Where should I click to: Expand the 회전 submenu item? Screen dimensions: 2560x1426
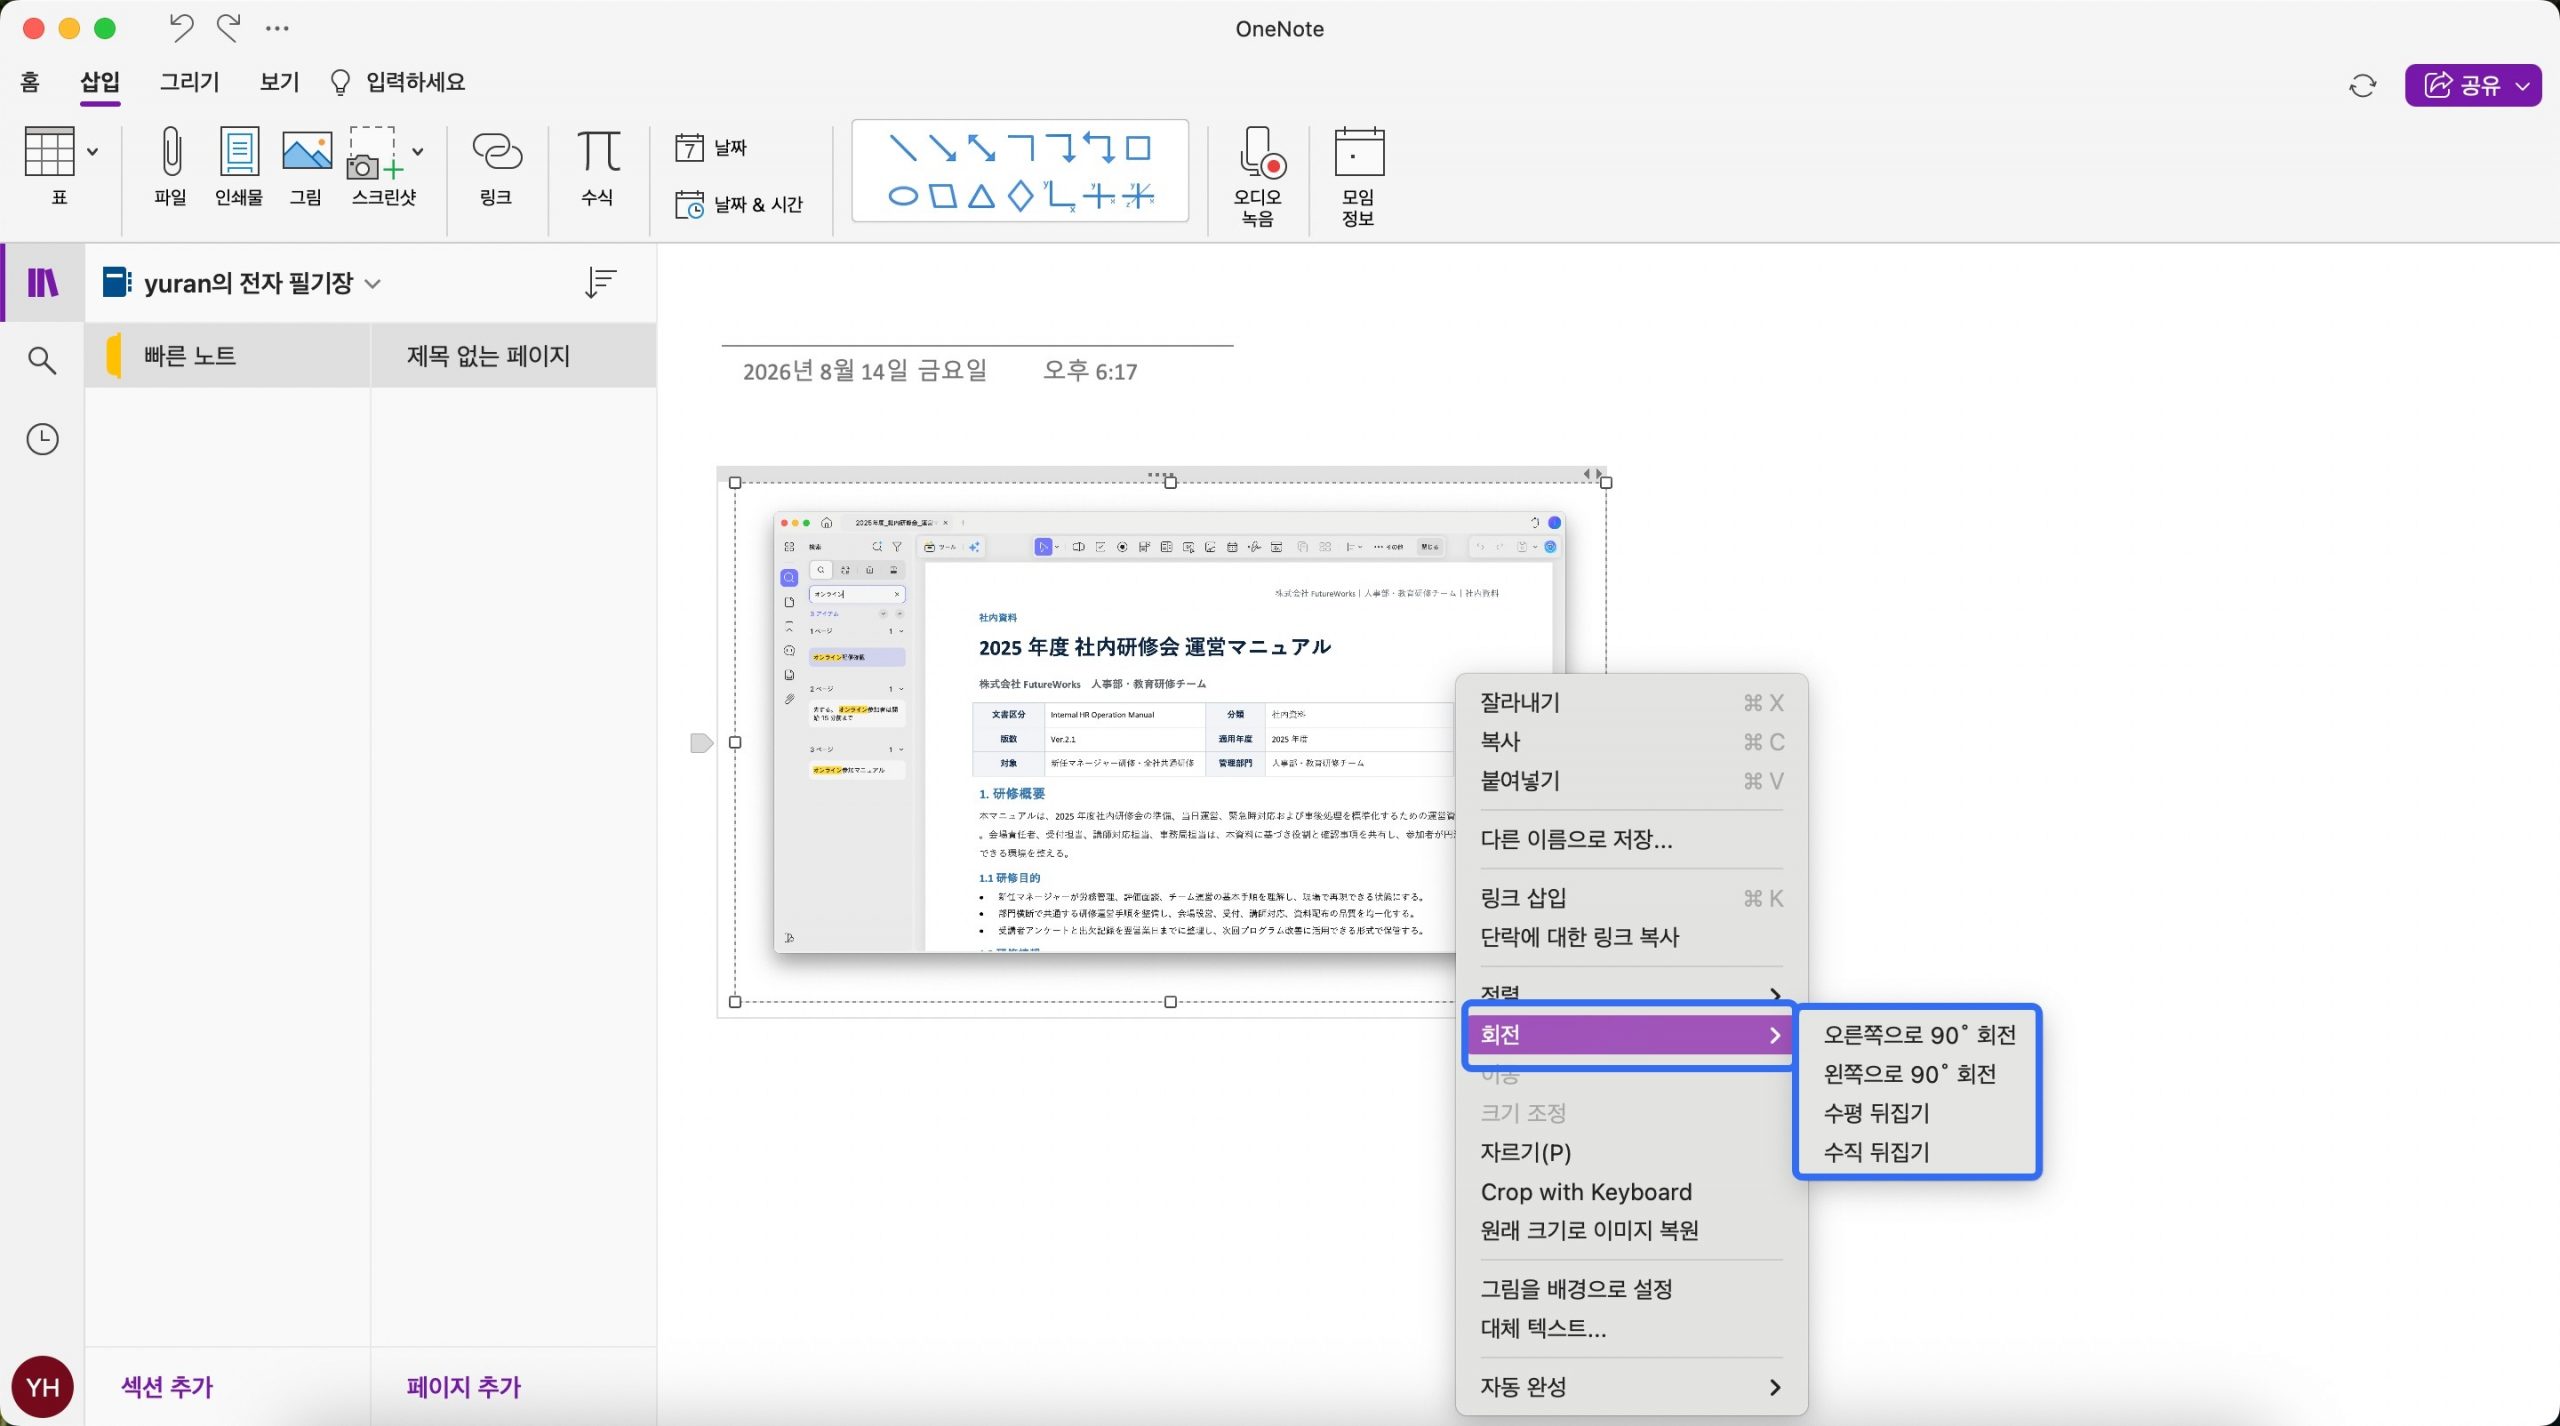[x=1631, y=1035]
